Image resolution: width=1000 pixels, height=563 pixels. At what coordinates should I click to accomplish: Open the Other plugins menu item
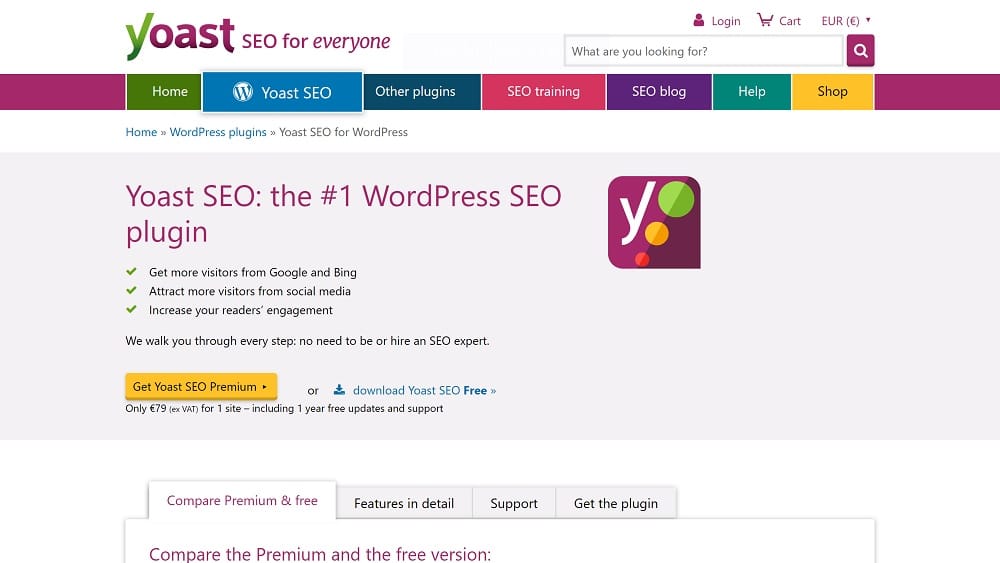[x=422, y=92]
